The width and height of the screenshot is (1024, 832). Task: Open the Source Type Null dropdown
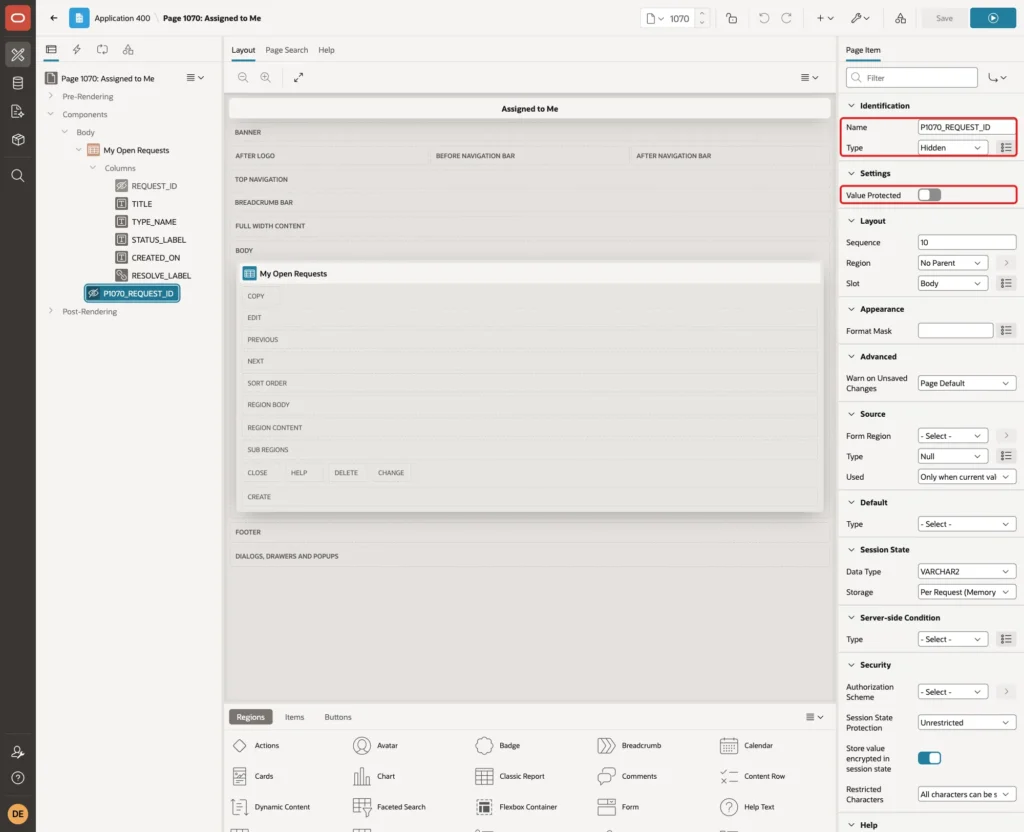(x=952, y=456)
